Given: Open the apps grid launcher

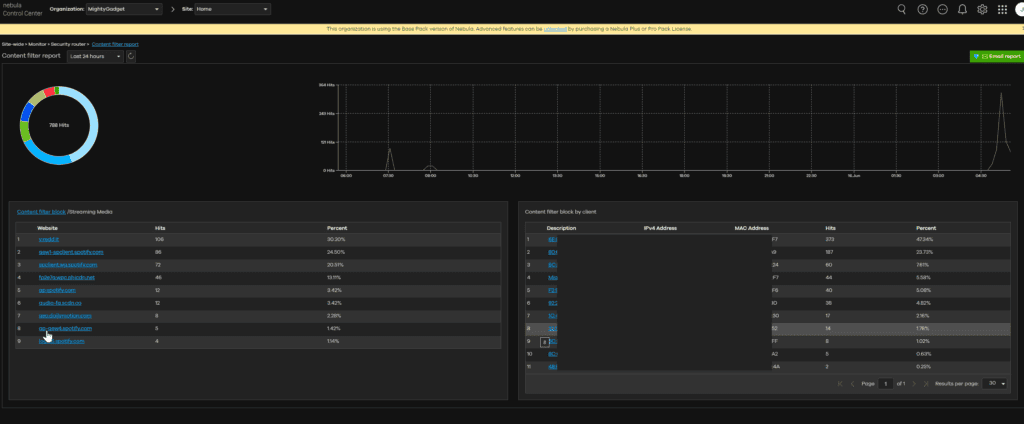Looking at the screenshot, I should [x=1002, y=9].
